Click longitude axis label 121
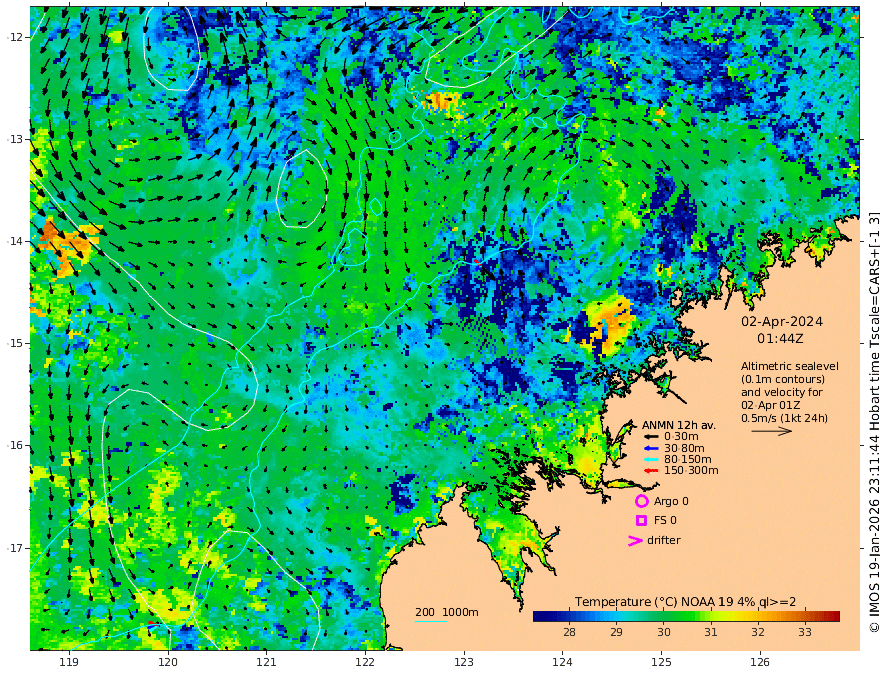 (266, 663)
